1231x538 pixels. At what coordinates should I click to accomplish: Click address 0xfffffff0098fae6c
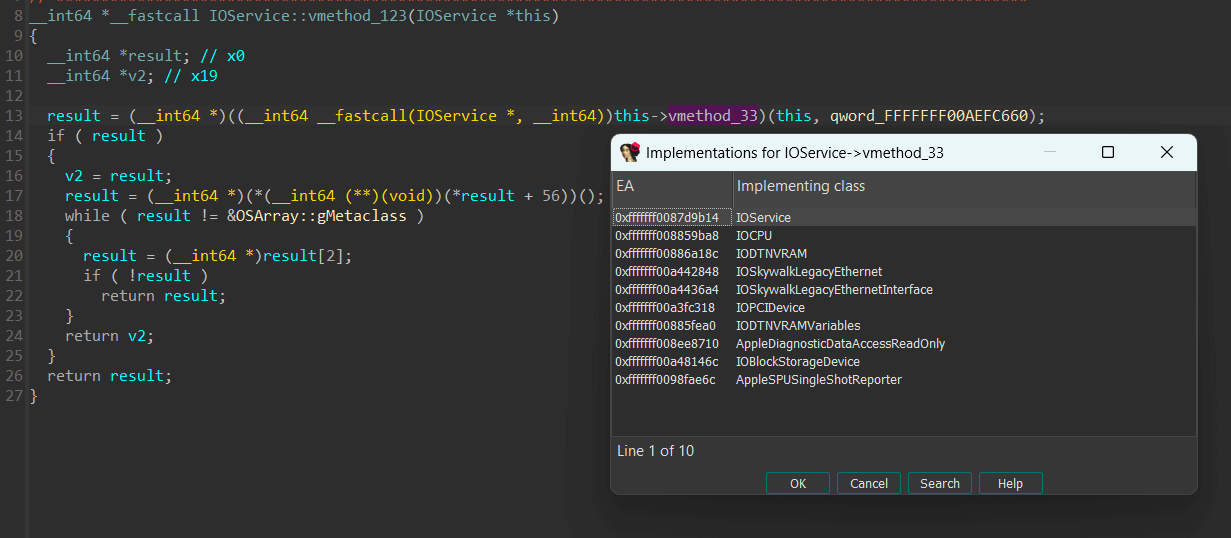[x=666, y=379]
